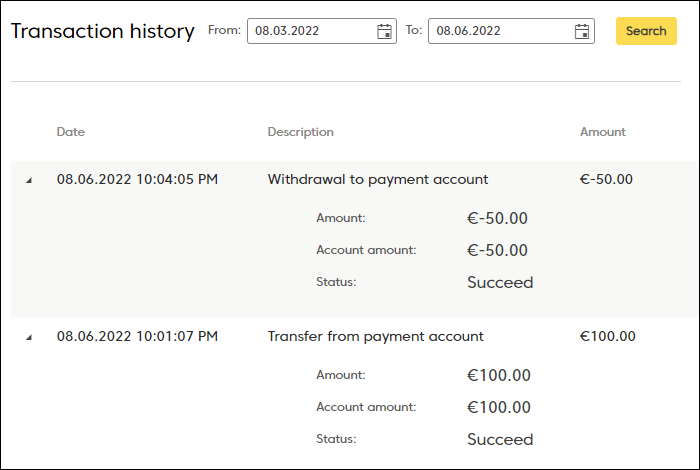Select the 10:04:05 PM transaction date
The height and width of the screenshot is (470, 700).
coord(137,179)
